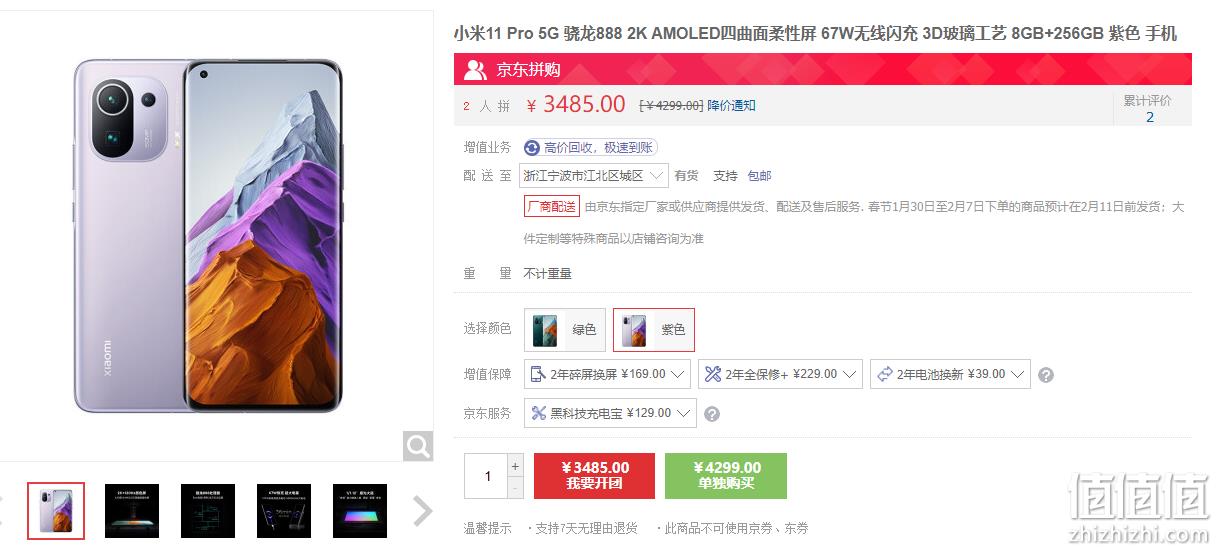Screen dimensions: 1218x552
Task: Open the 降价通知 price alert link
Action: coord(731,105)
